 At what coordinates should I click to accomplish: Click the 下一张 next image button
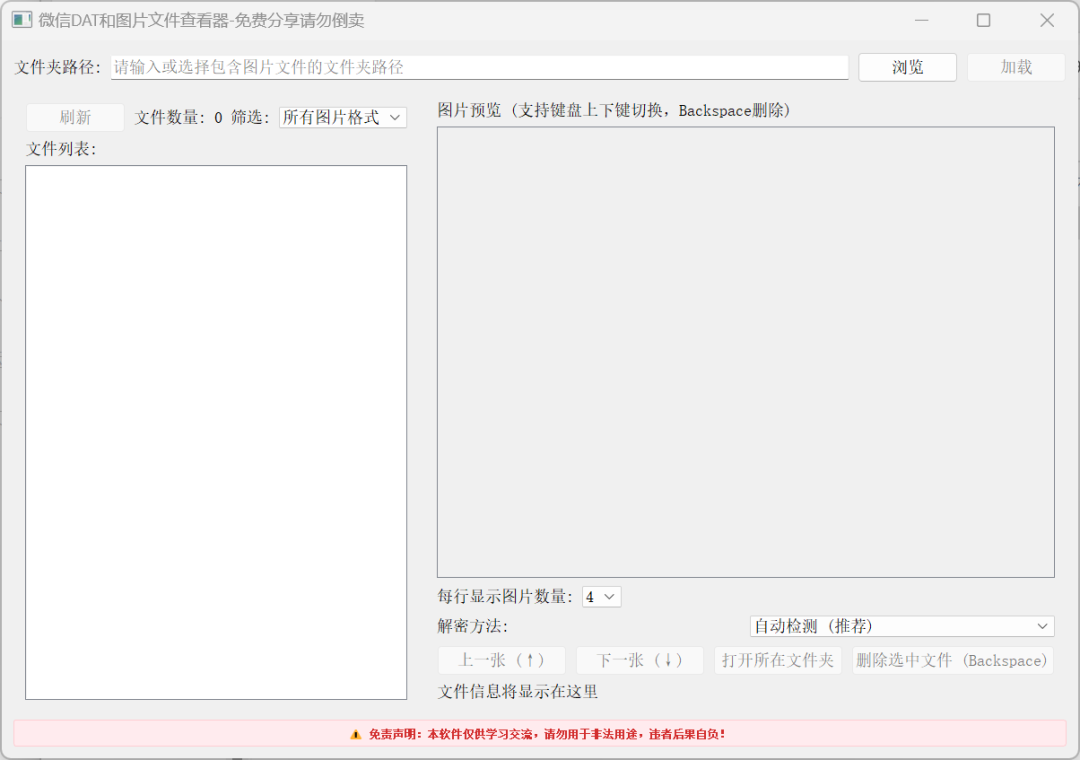pos(639,659)
